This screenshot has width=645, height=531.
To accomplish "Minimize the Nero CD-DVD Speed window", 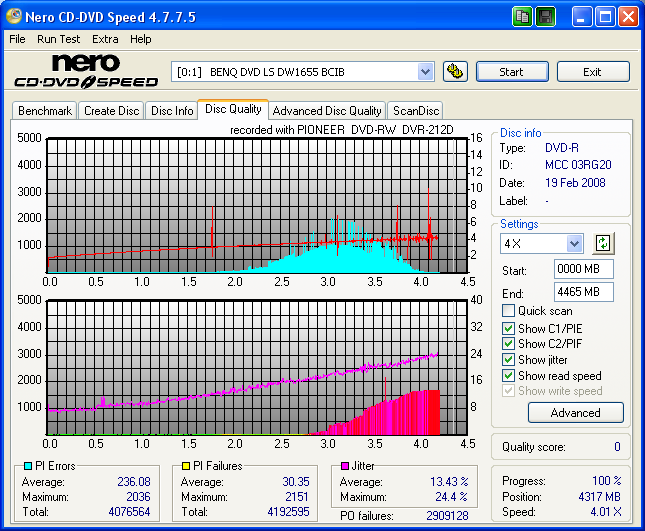I will (582, 17).
